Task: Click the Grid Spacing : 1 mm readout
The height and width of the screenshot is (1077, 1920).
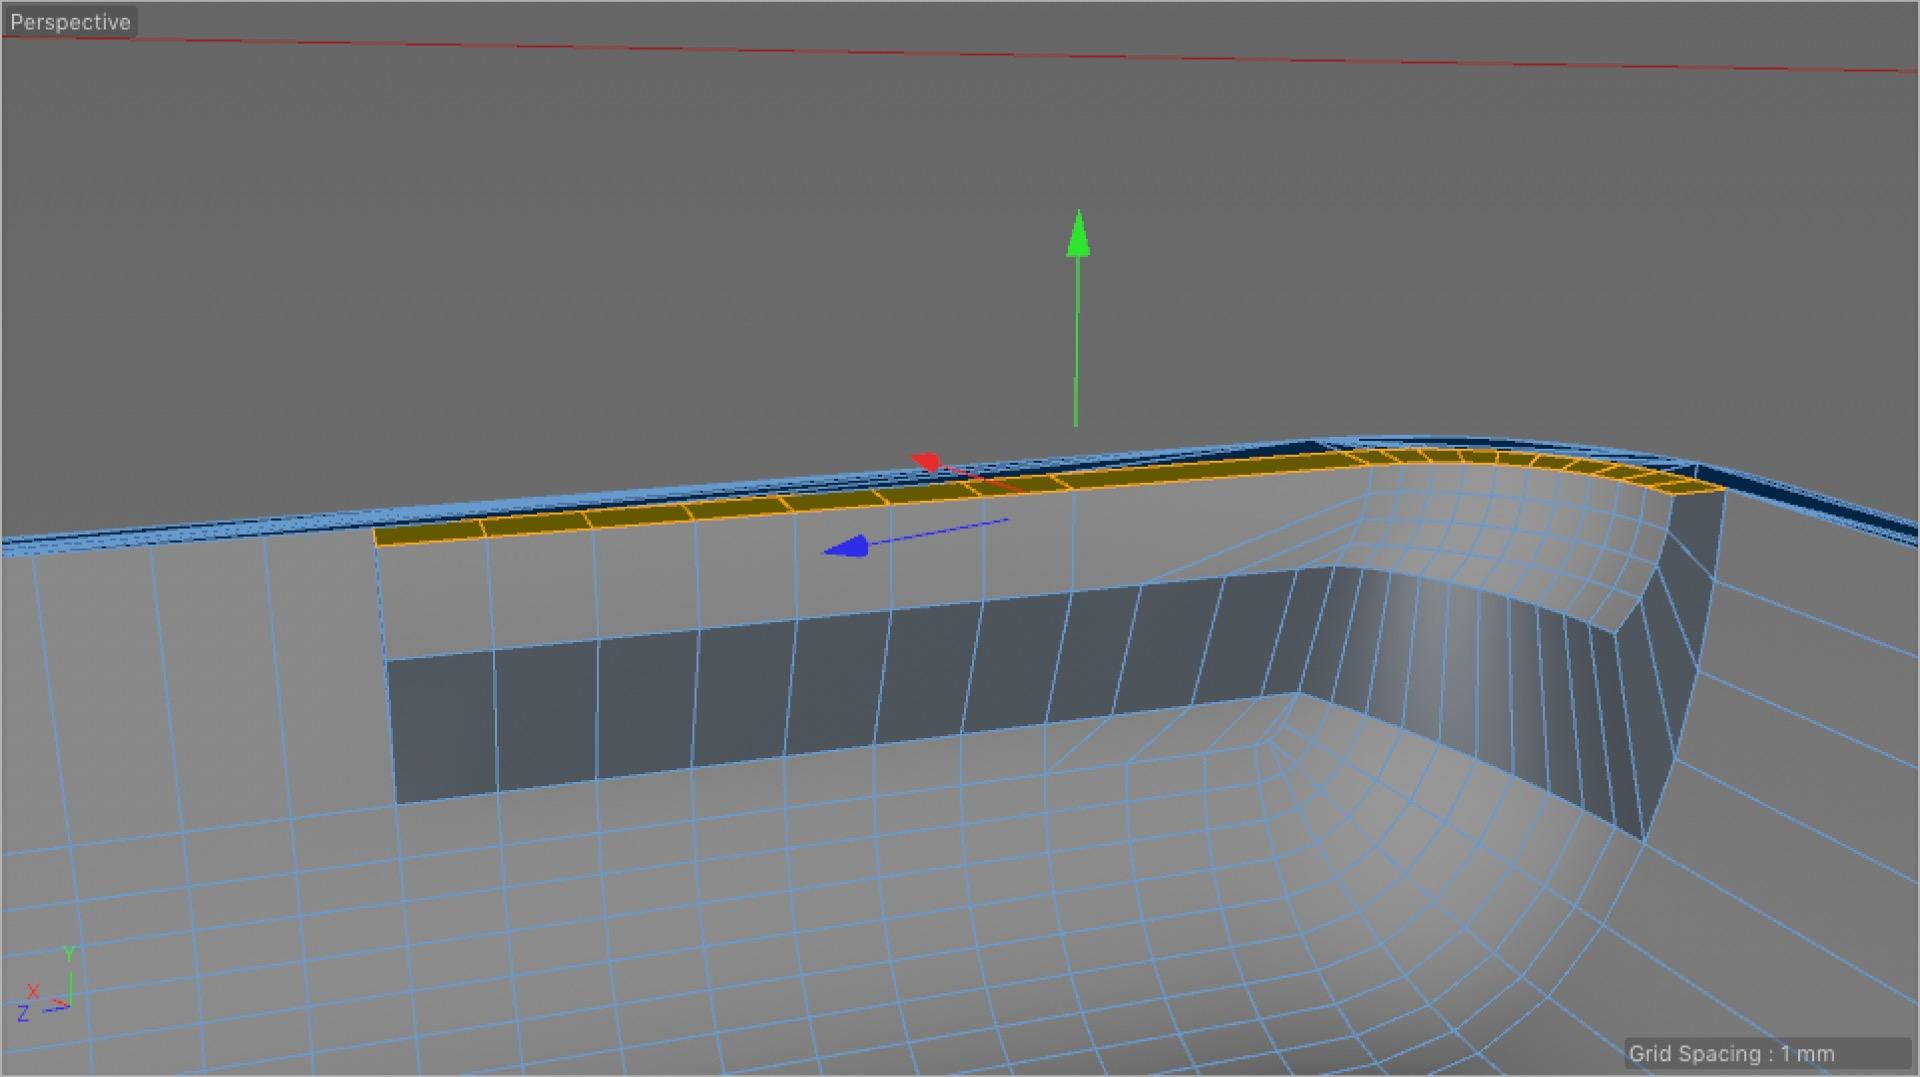Action: tap(1731, 1053)
